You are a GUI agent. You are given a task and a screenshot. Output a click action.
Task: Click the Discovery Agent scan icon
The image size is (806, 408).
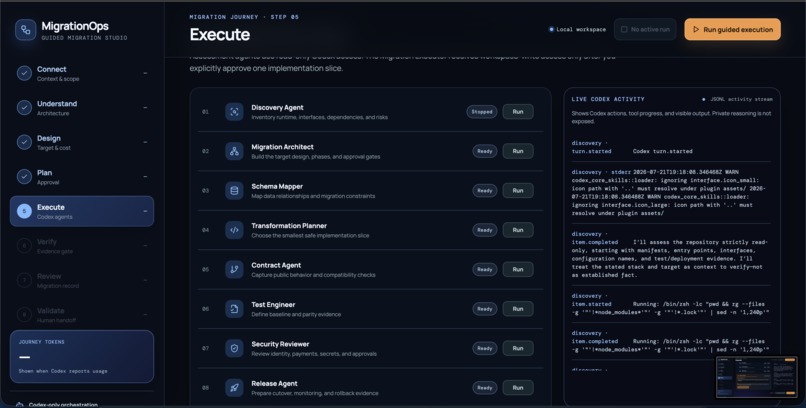(234, 112)
